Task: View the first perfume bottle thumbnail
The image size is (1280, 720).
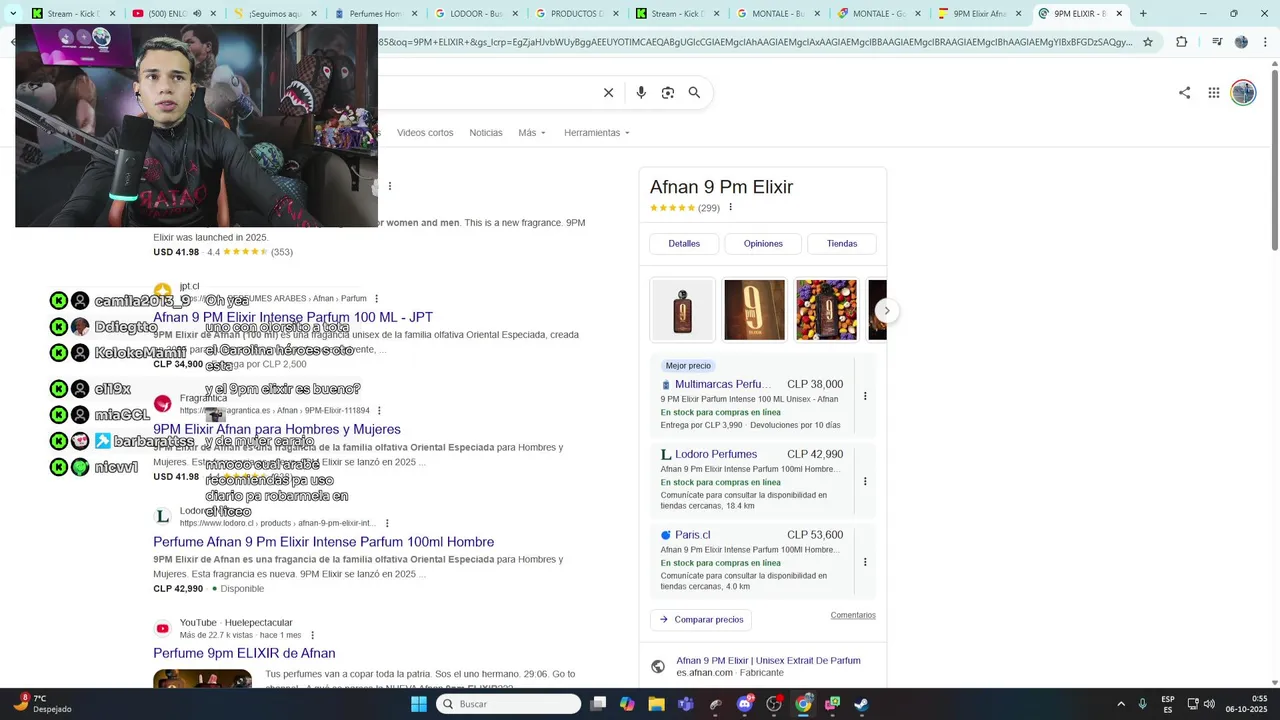Action: (x=683, y=311)
